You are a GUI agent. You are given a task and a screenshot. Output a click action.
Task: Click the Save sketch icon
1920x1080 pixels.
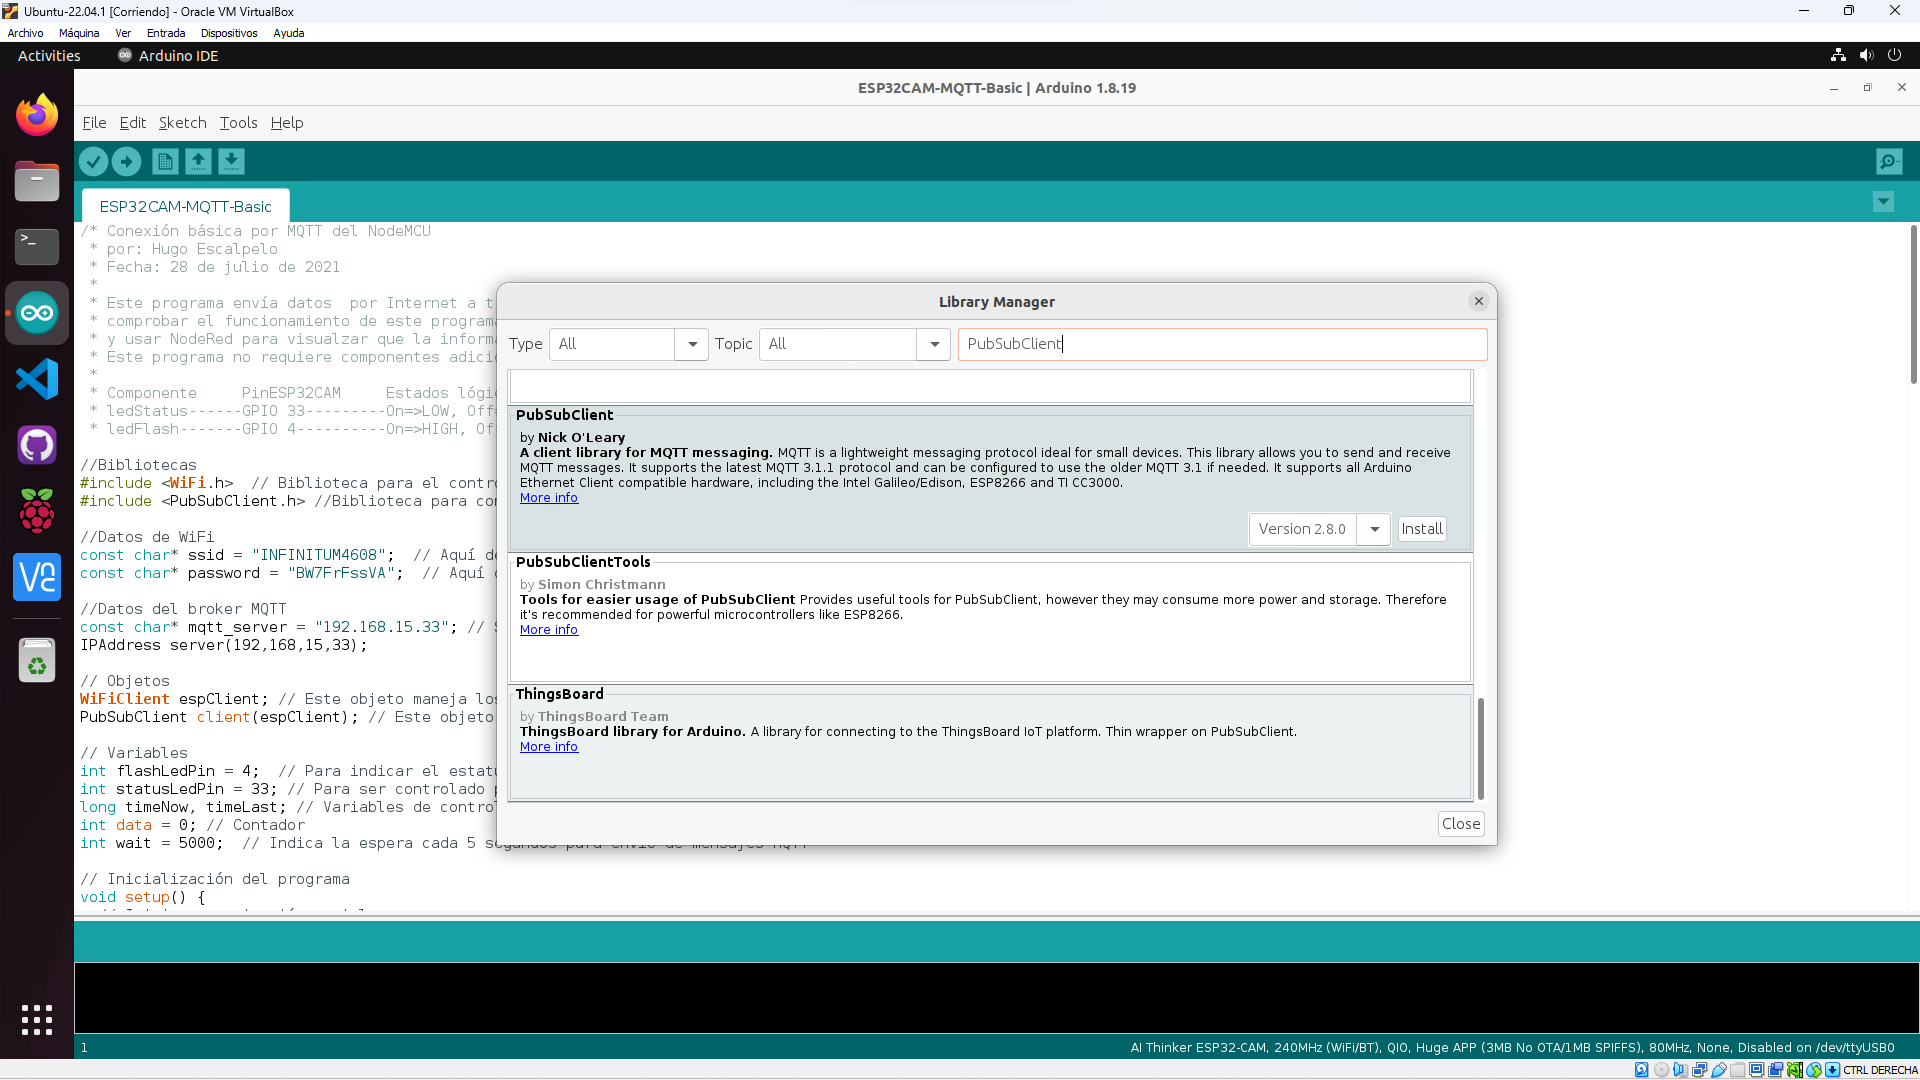231,161
